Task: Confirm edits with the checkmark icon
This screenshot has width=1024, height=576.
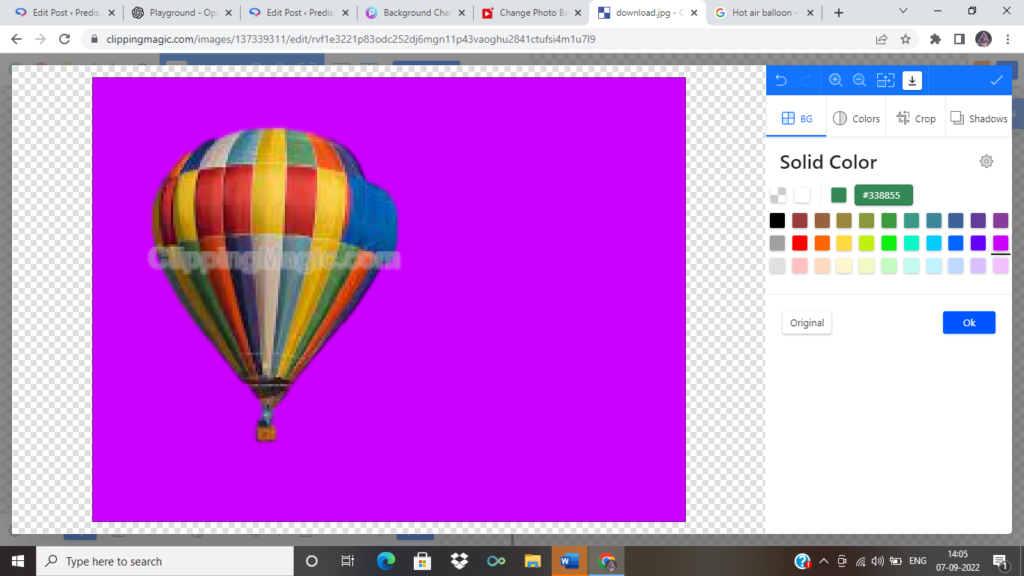Action: coord(996,80)
